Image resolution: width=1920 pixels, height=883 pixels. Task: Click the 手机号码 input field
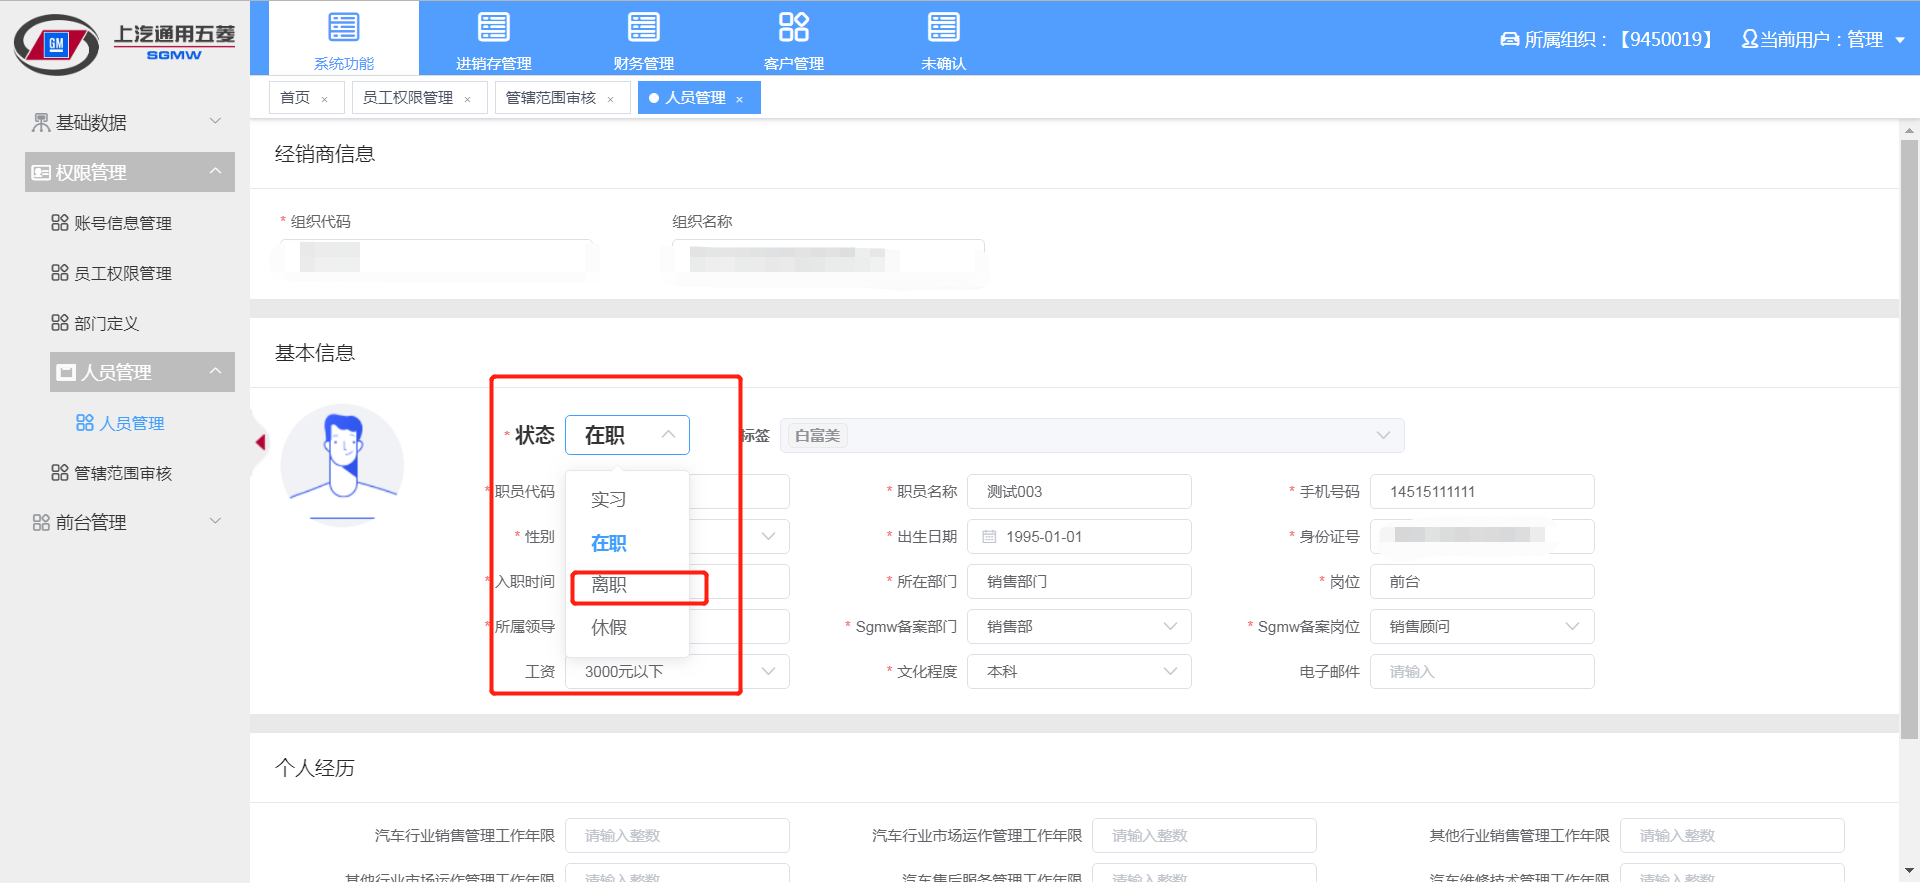pos(1482,491)
